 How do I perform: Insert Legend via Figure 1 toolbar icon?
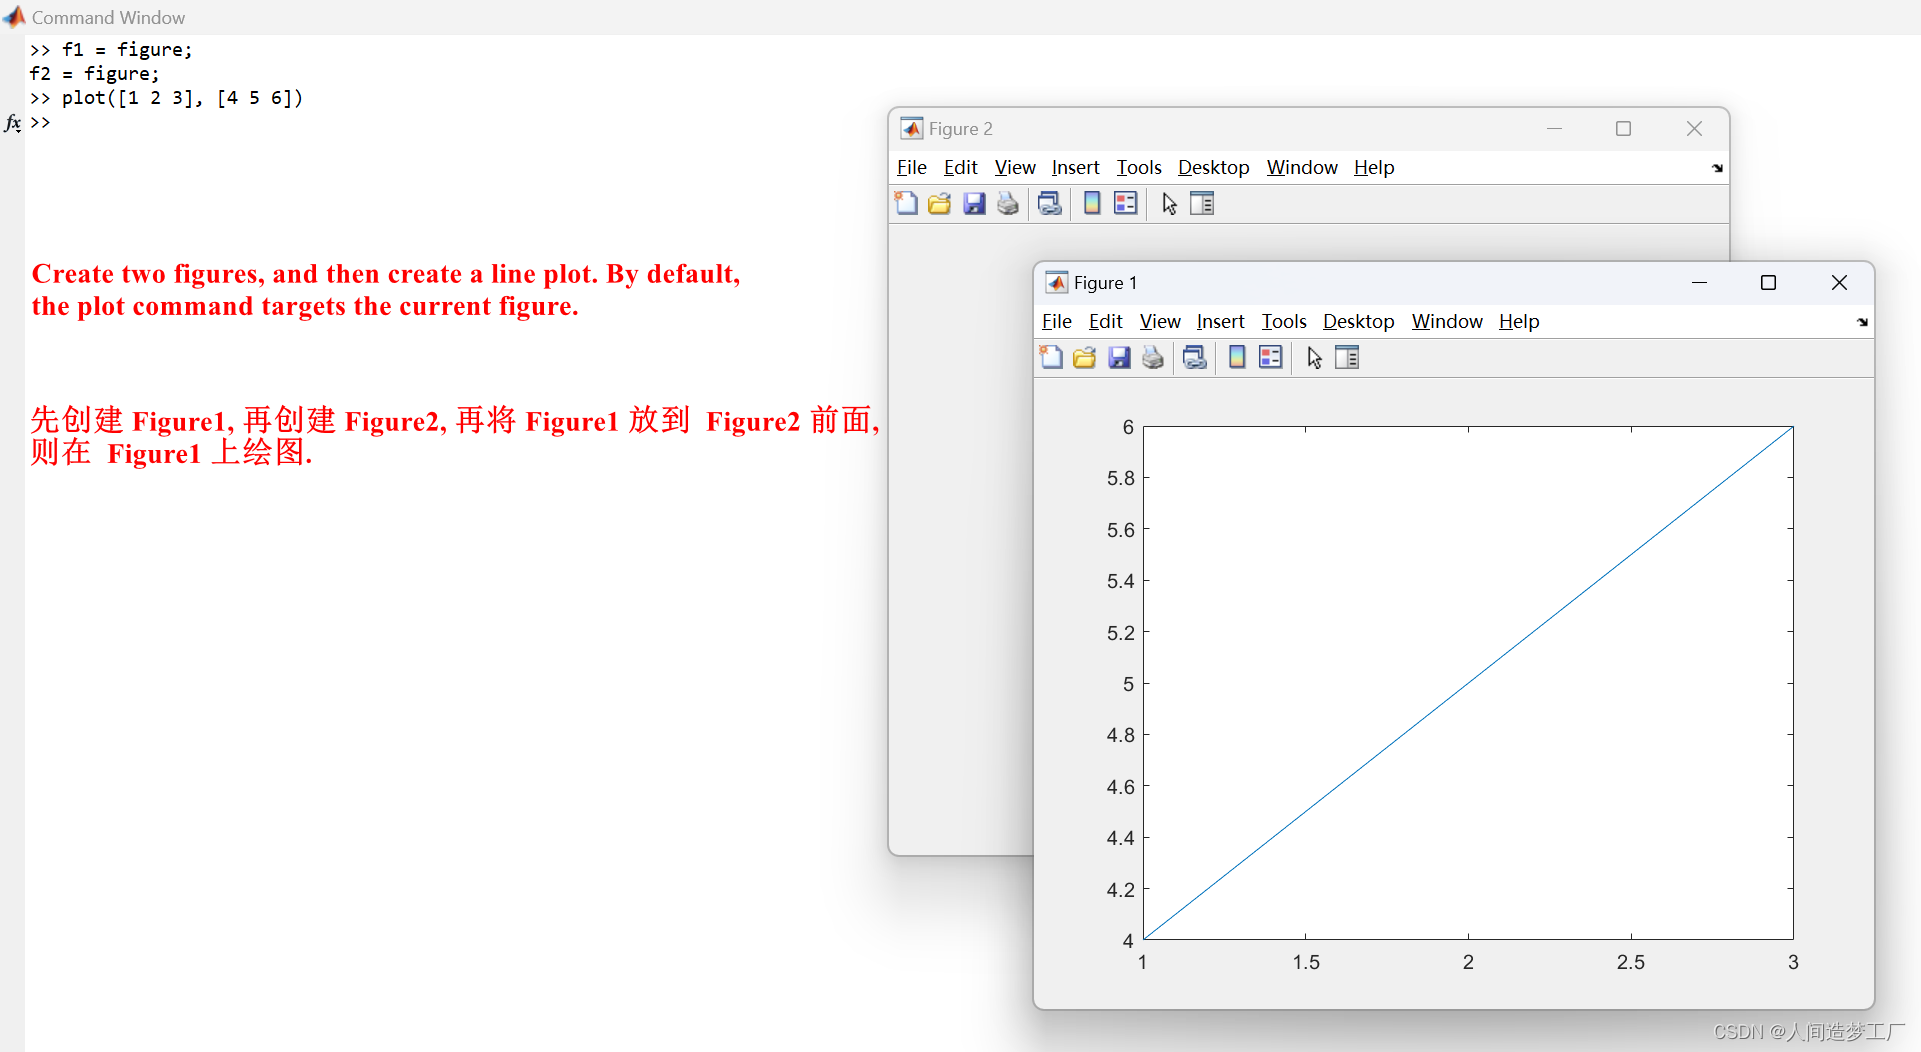[1270, 357]
